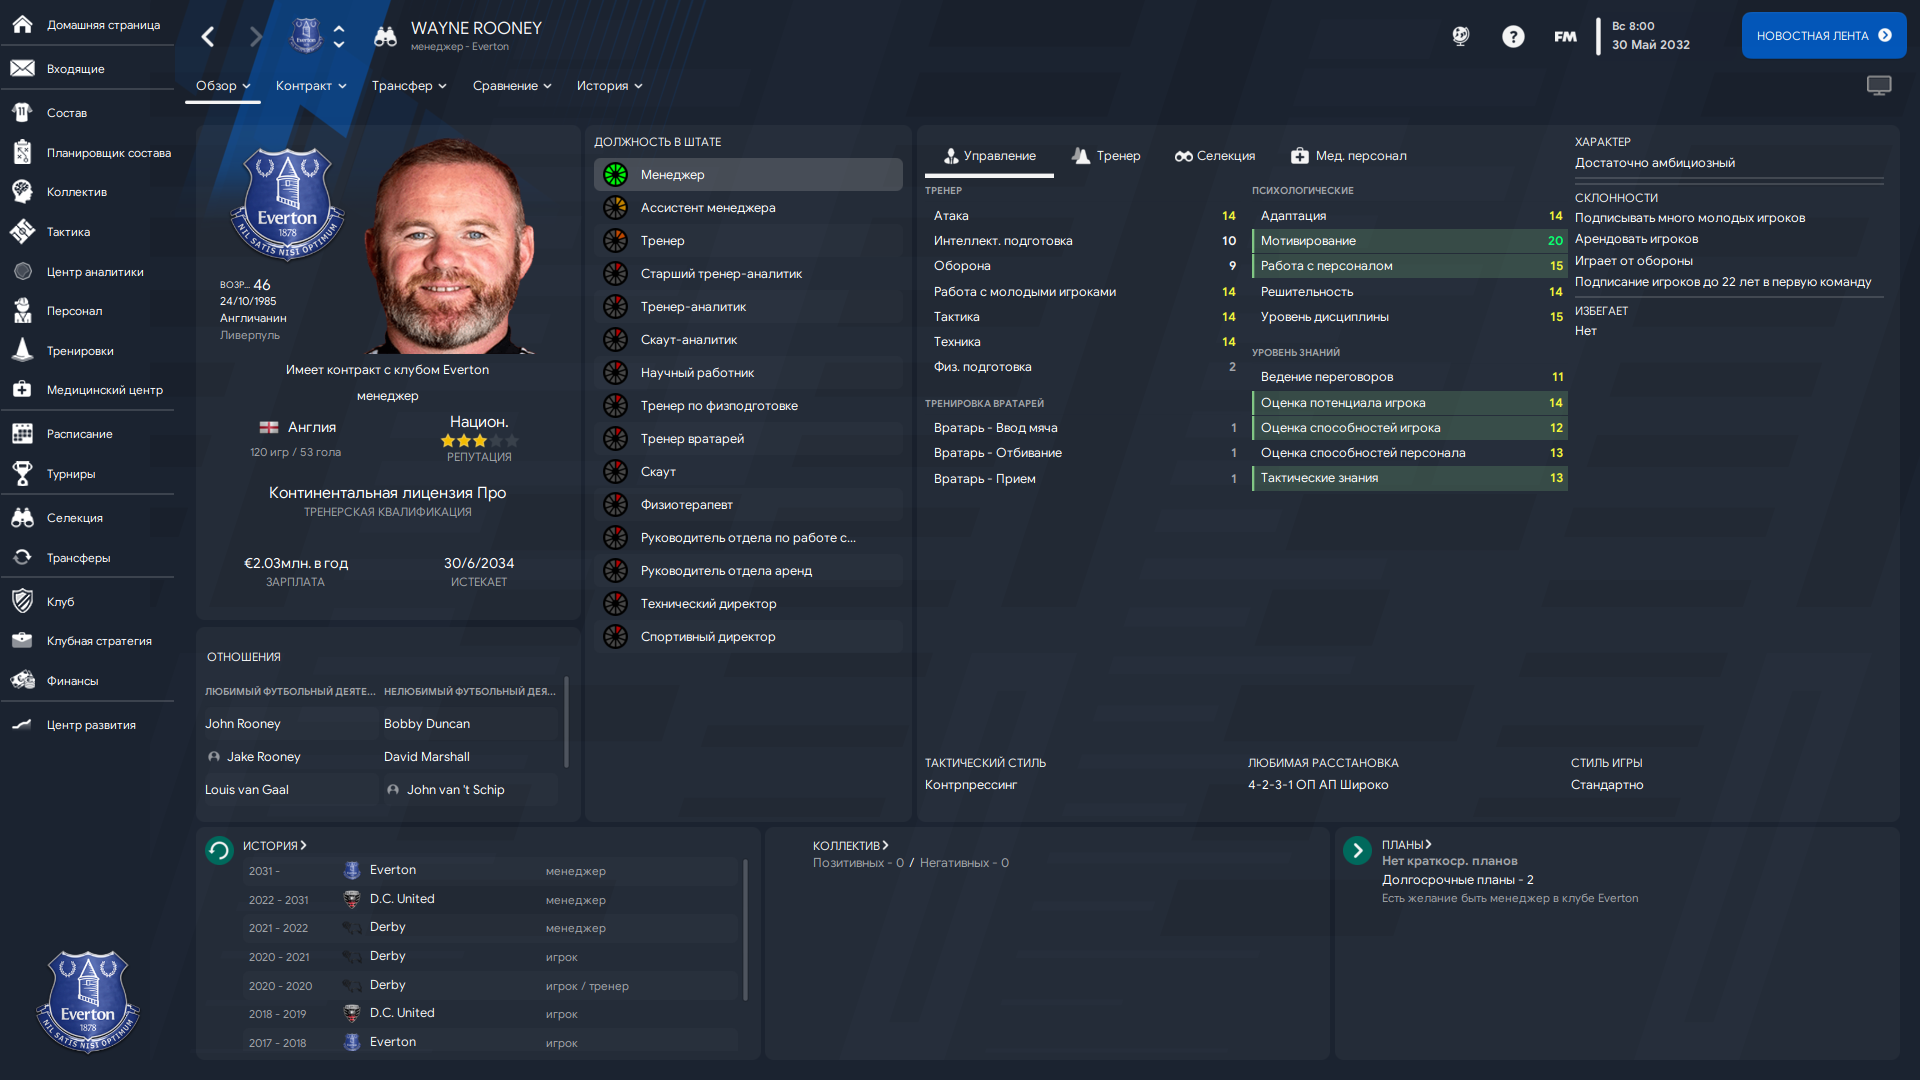The height and width of the screenshot is (1080, 1920).
Task: Select the Ассистент менеджера role indicator
Action: (x=616, y=208)
